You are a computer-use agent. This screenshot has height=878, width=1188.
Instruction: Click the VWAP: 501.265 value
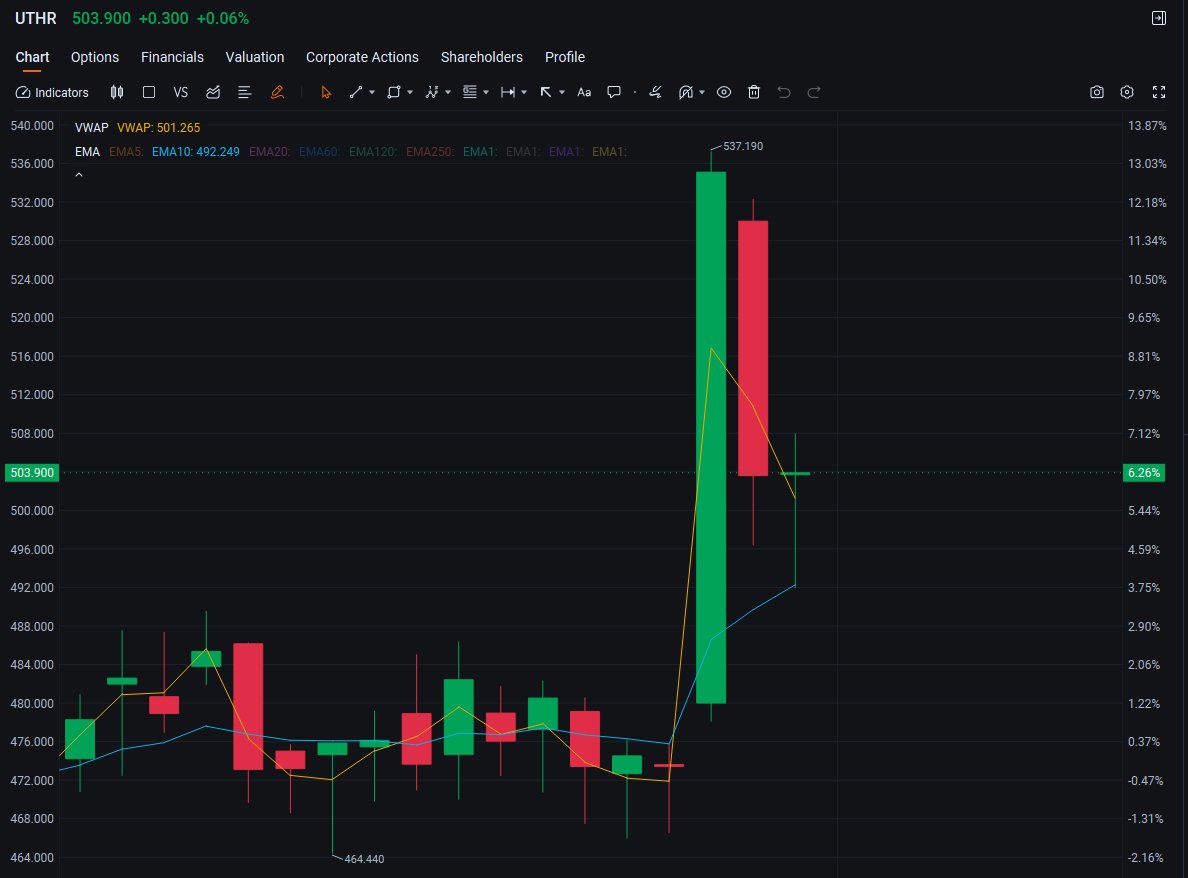(158, 127)
